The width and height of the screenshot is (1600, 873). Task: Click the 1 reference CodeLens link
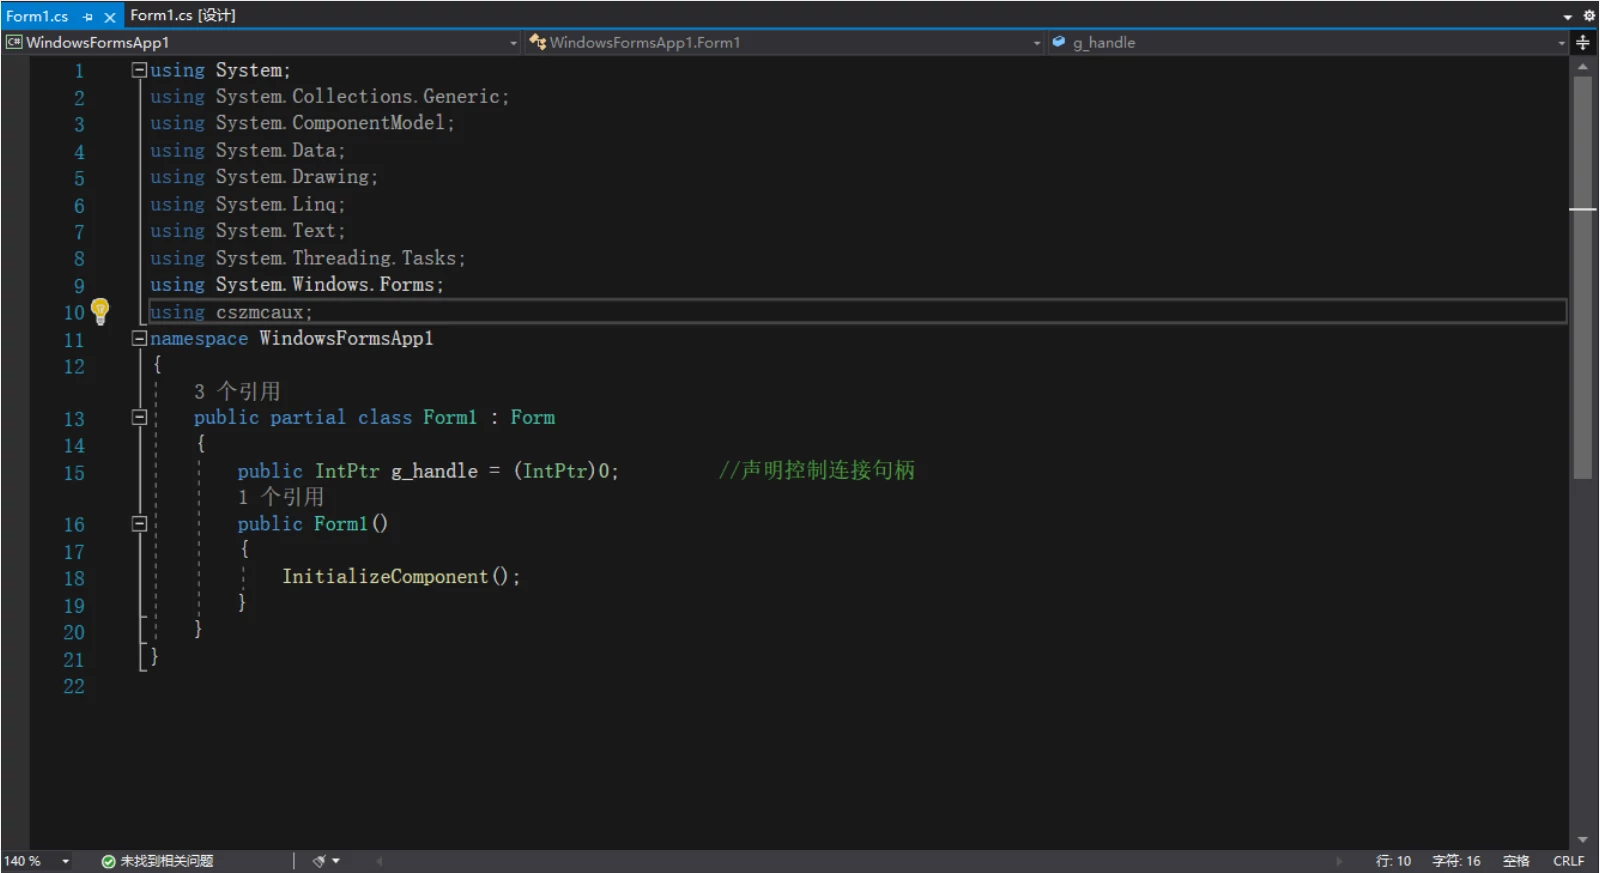pyautogui.click(x=280, y=497)
